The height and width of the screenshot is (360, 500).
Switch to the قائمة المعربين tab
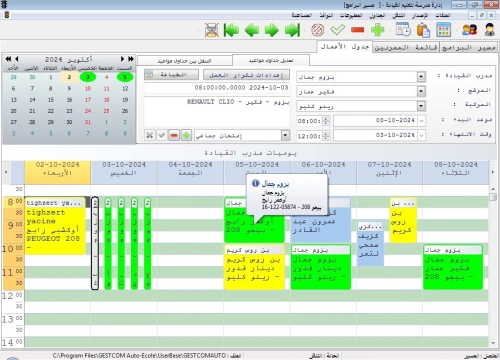(x=406, y=48)
